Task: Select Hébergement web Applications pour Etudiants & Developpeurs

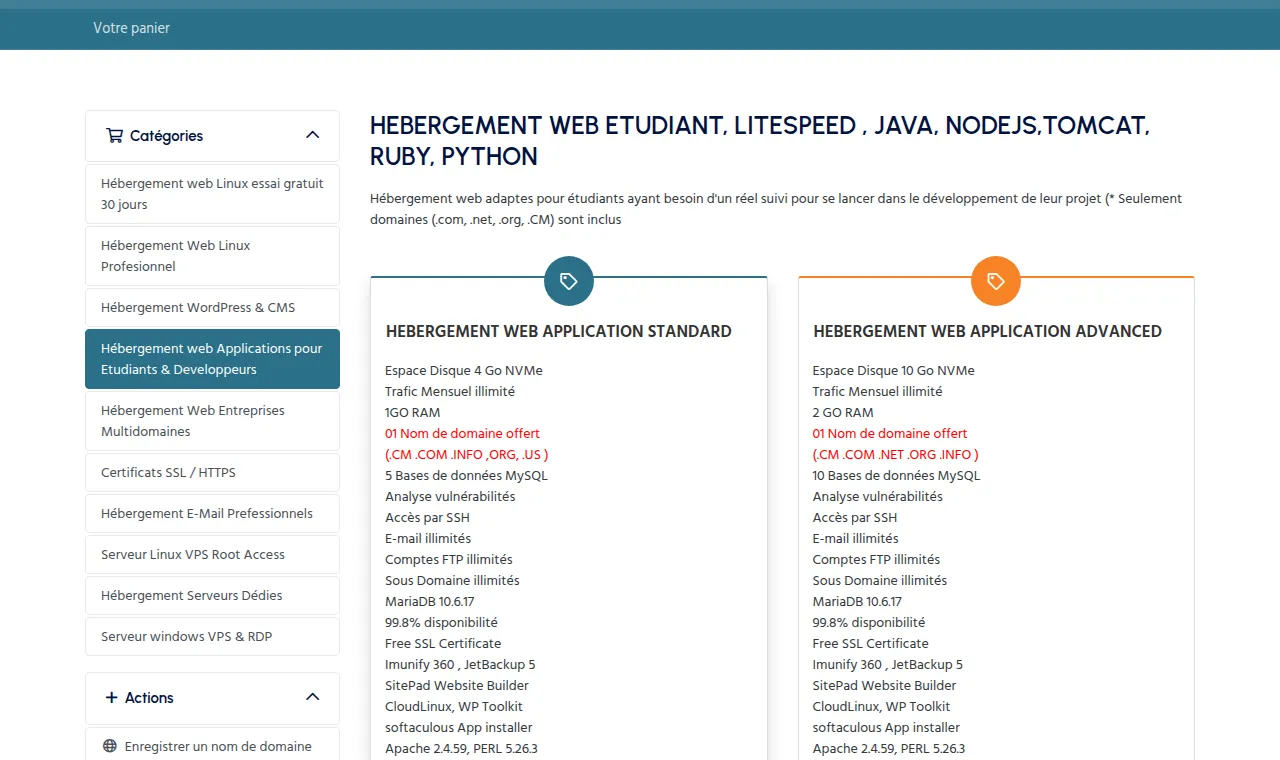Action: point(212,359)
